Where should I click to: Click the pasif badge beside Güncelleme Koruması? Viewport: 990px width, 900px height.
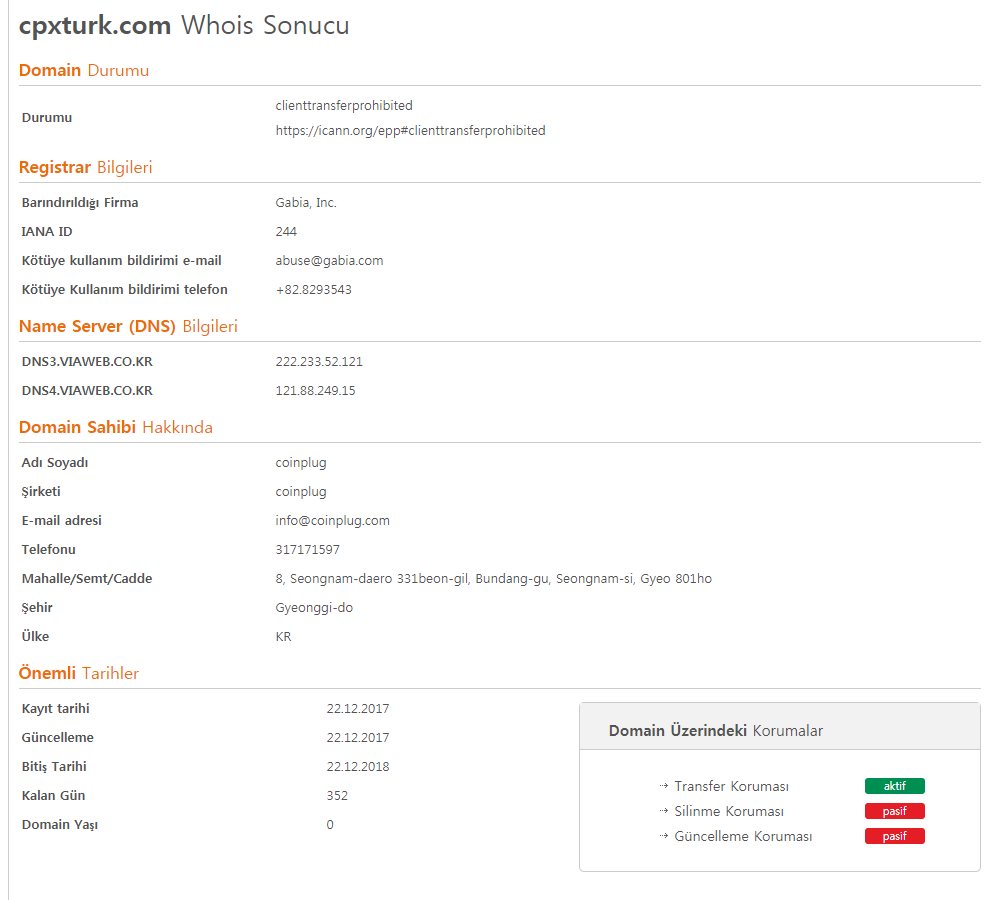[x=894, y=836]
